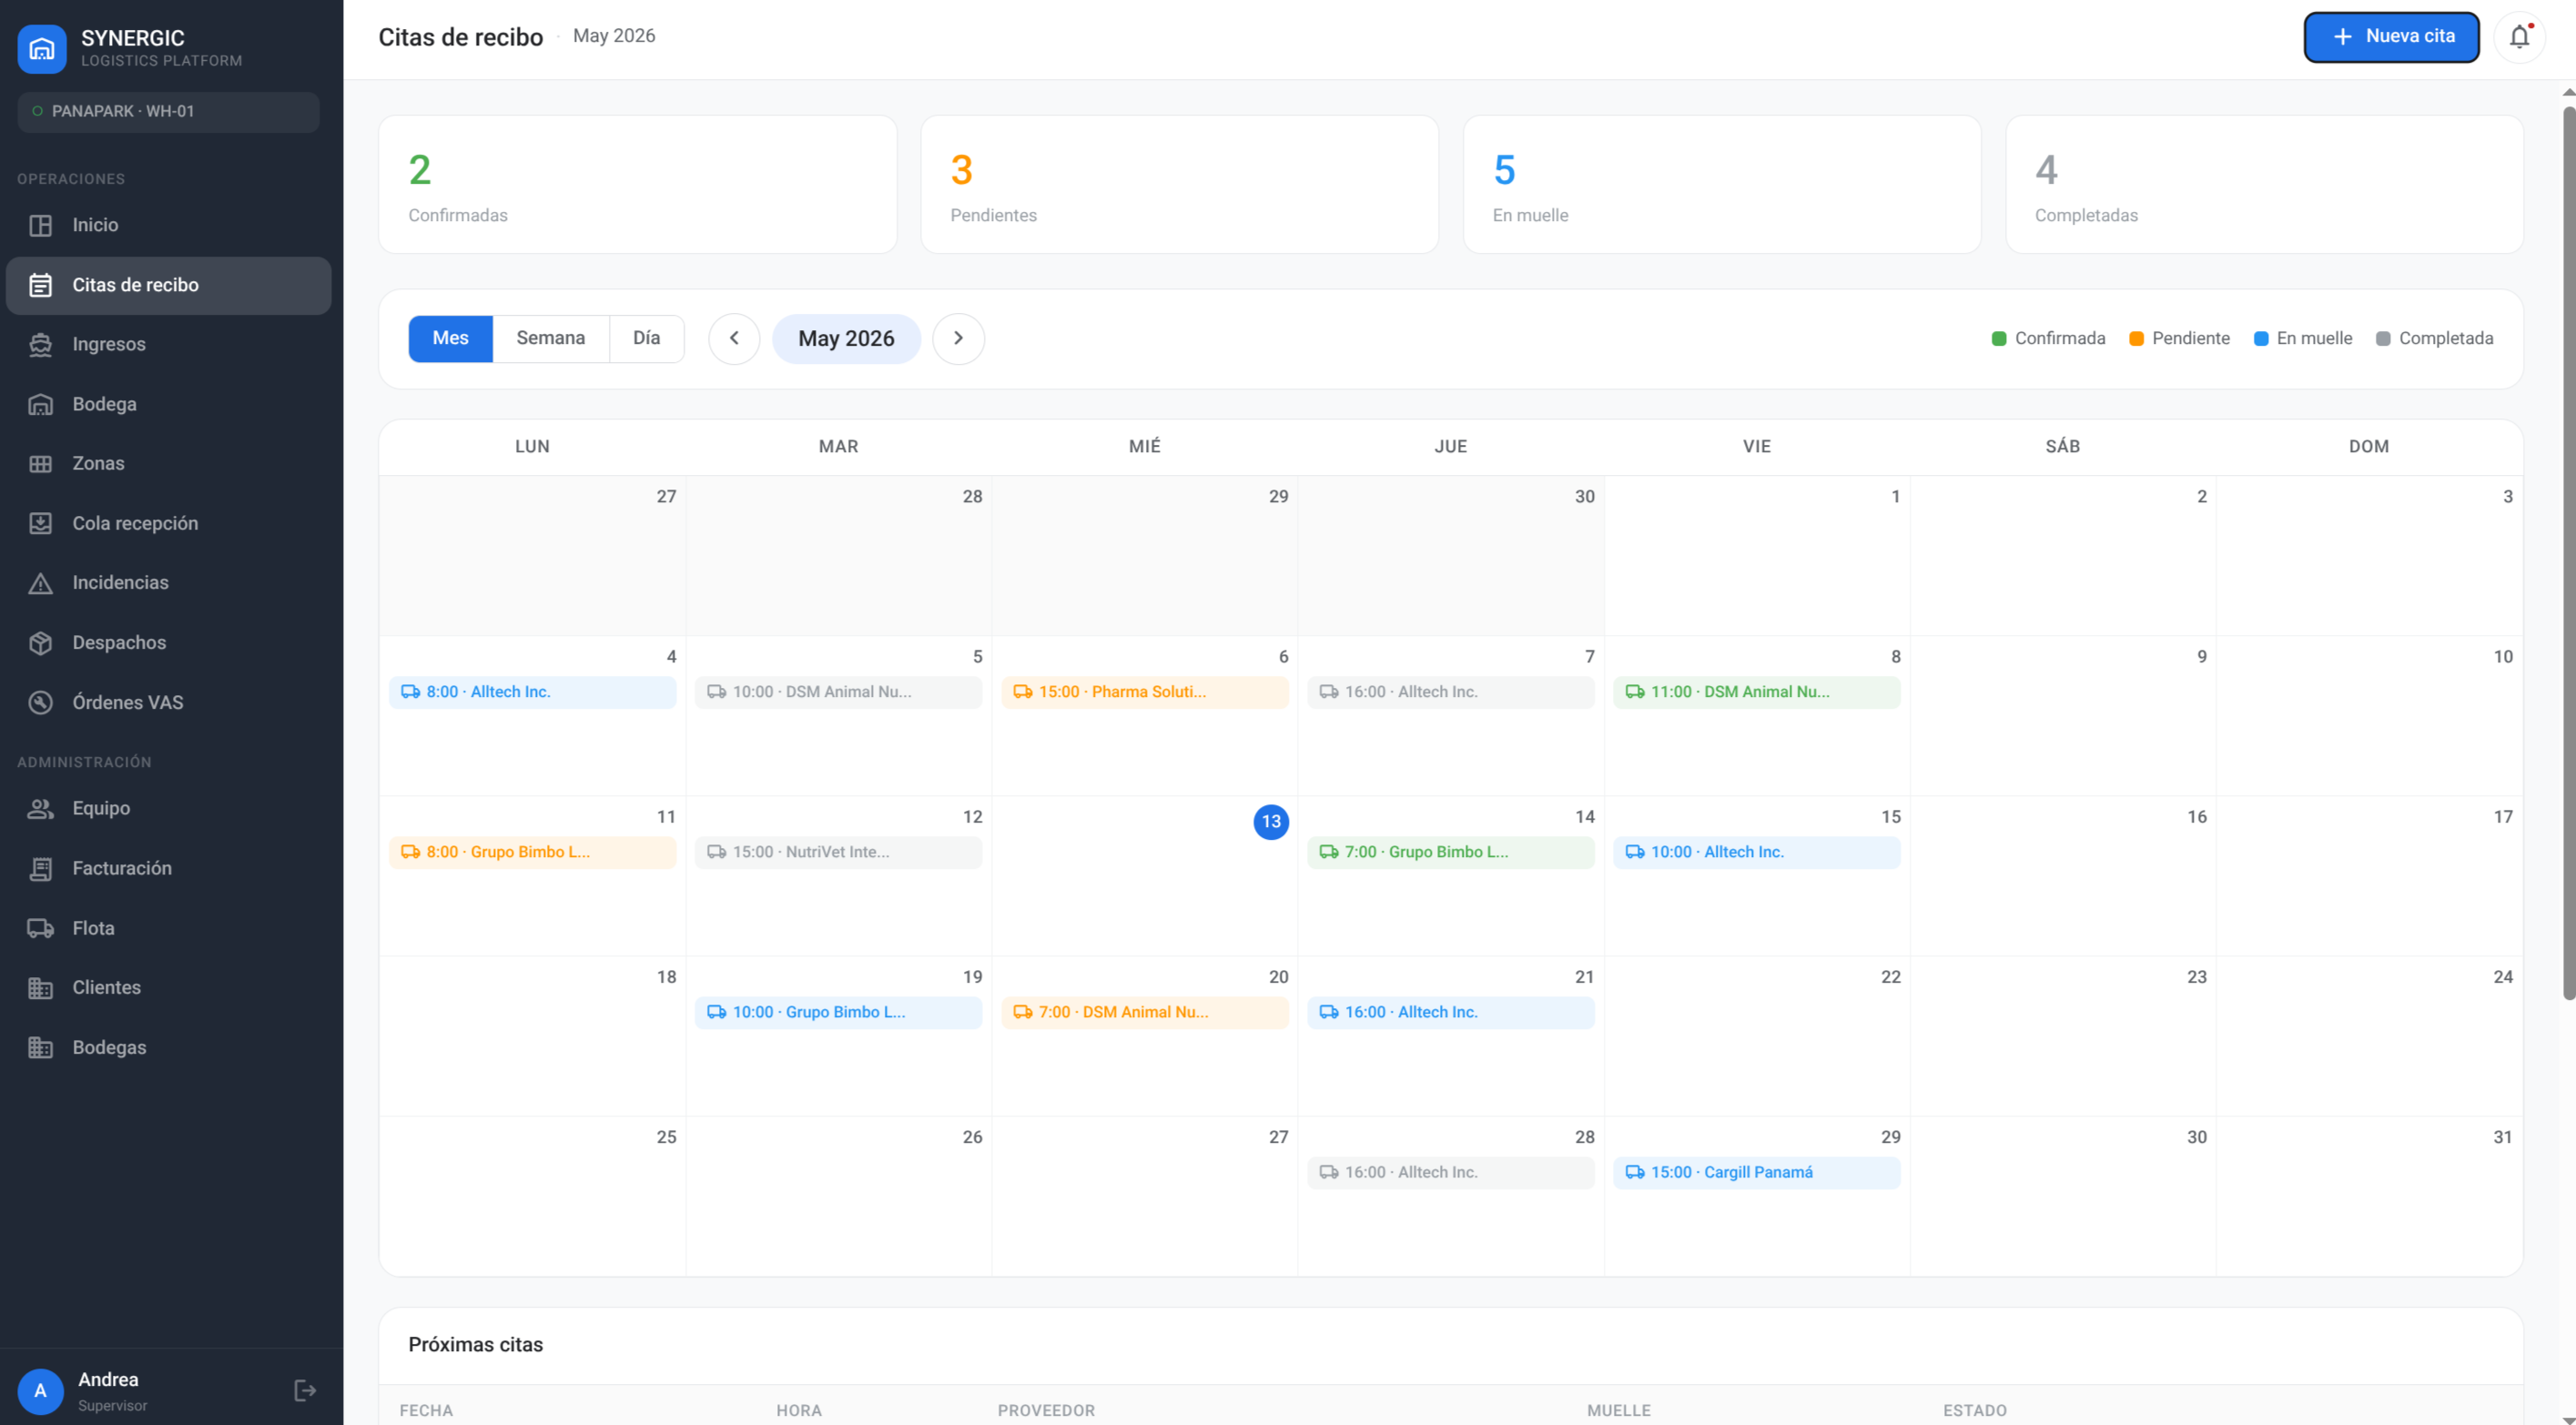Open Bodegas building icon

click(40, 1047)
